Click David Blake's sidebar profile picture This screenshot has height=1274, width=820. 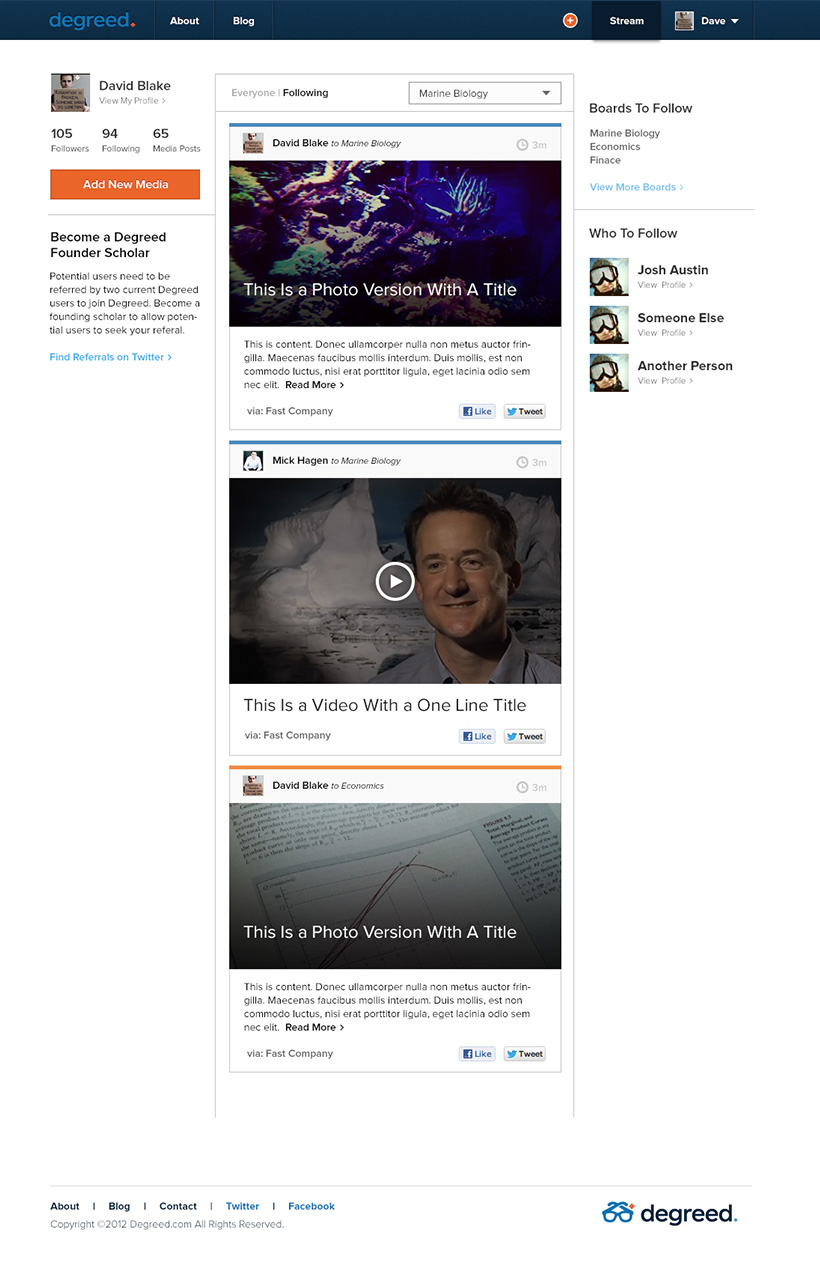(x=70, y=92)
